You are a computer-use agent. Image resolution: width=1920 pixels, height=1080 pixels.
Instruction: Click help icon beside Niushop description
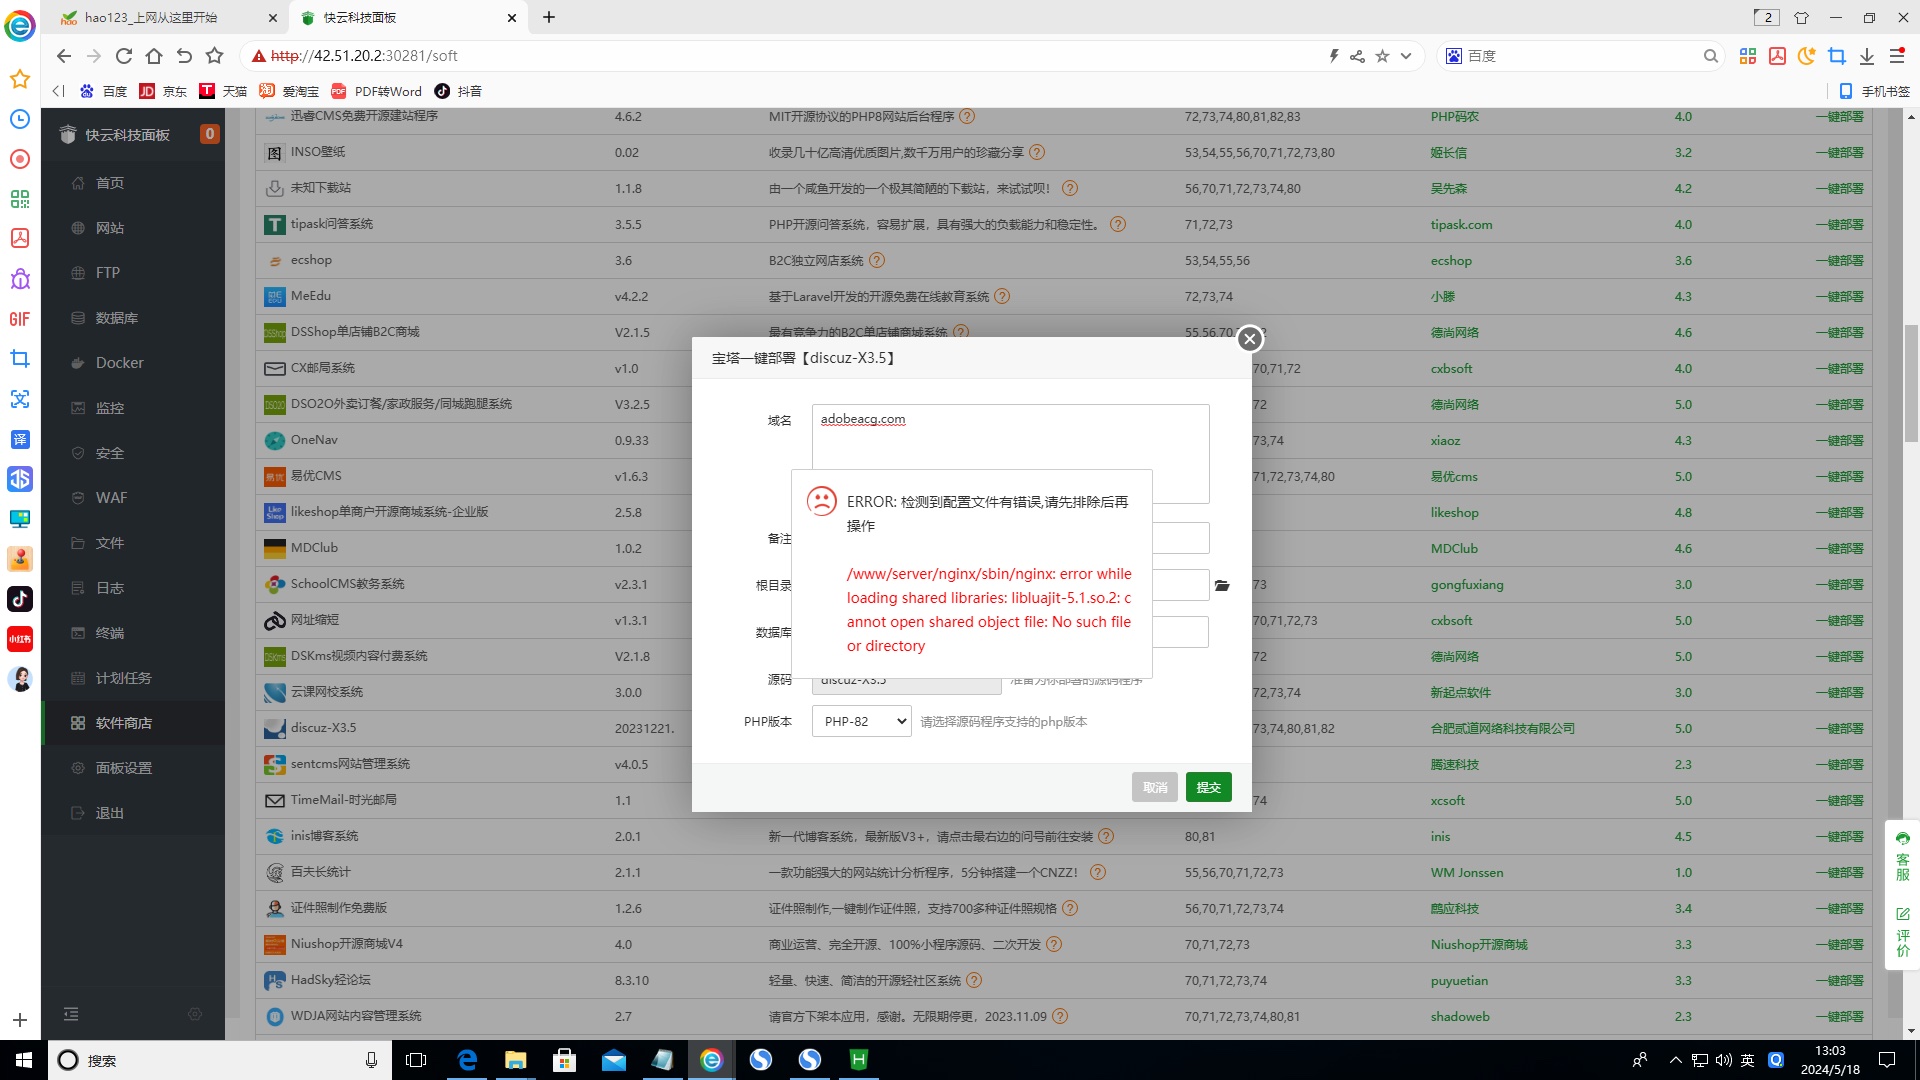pyautogui.click(x=1054, y=944)
